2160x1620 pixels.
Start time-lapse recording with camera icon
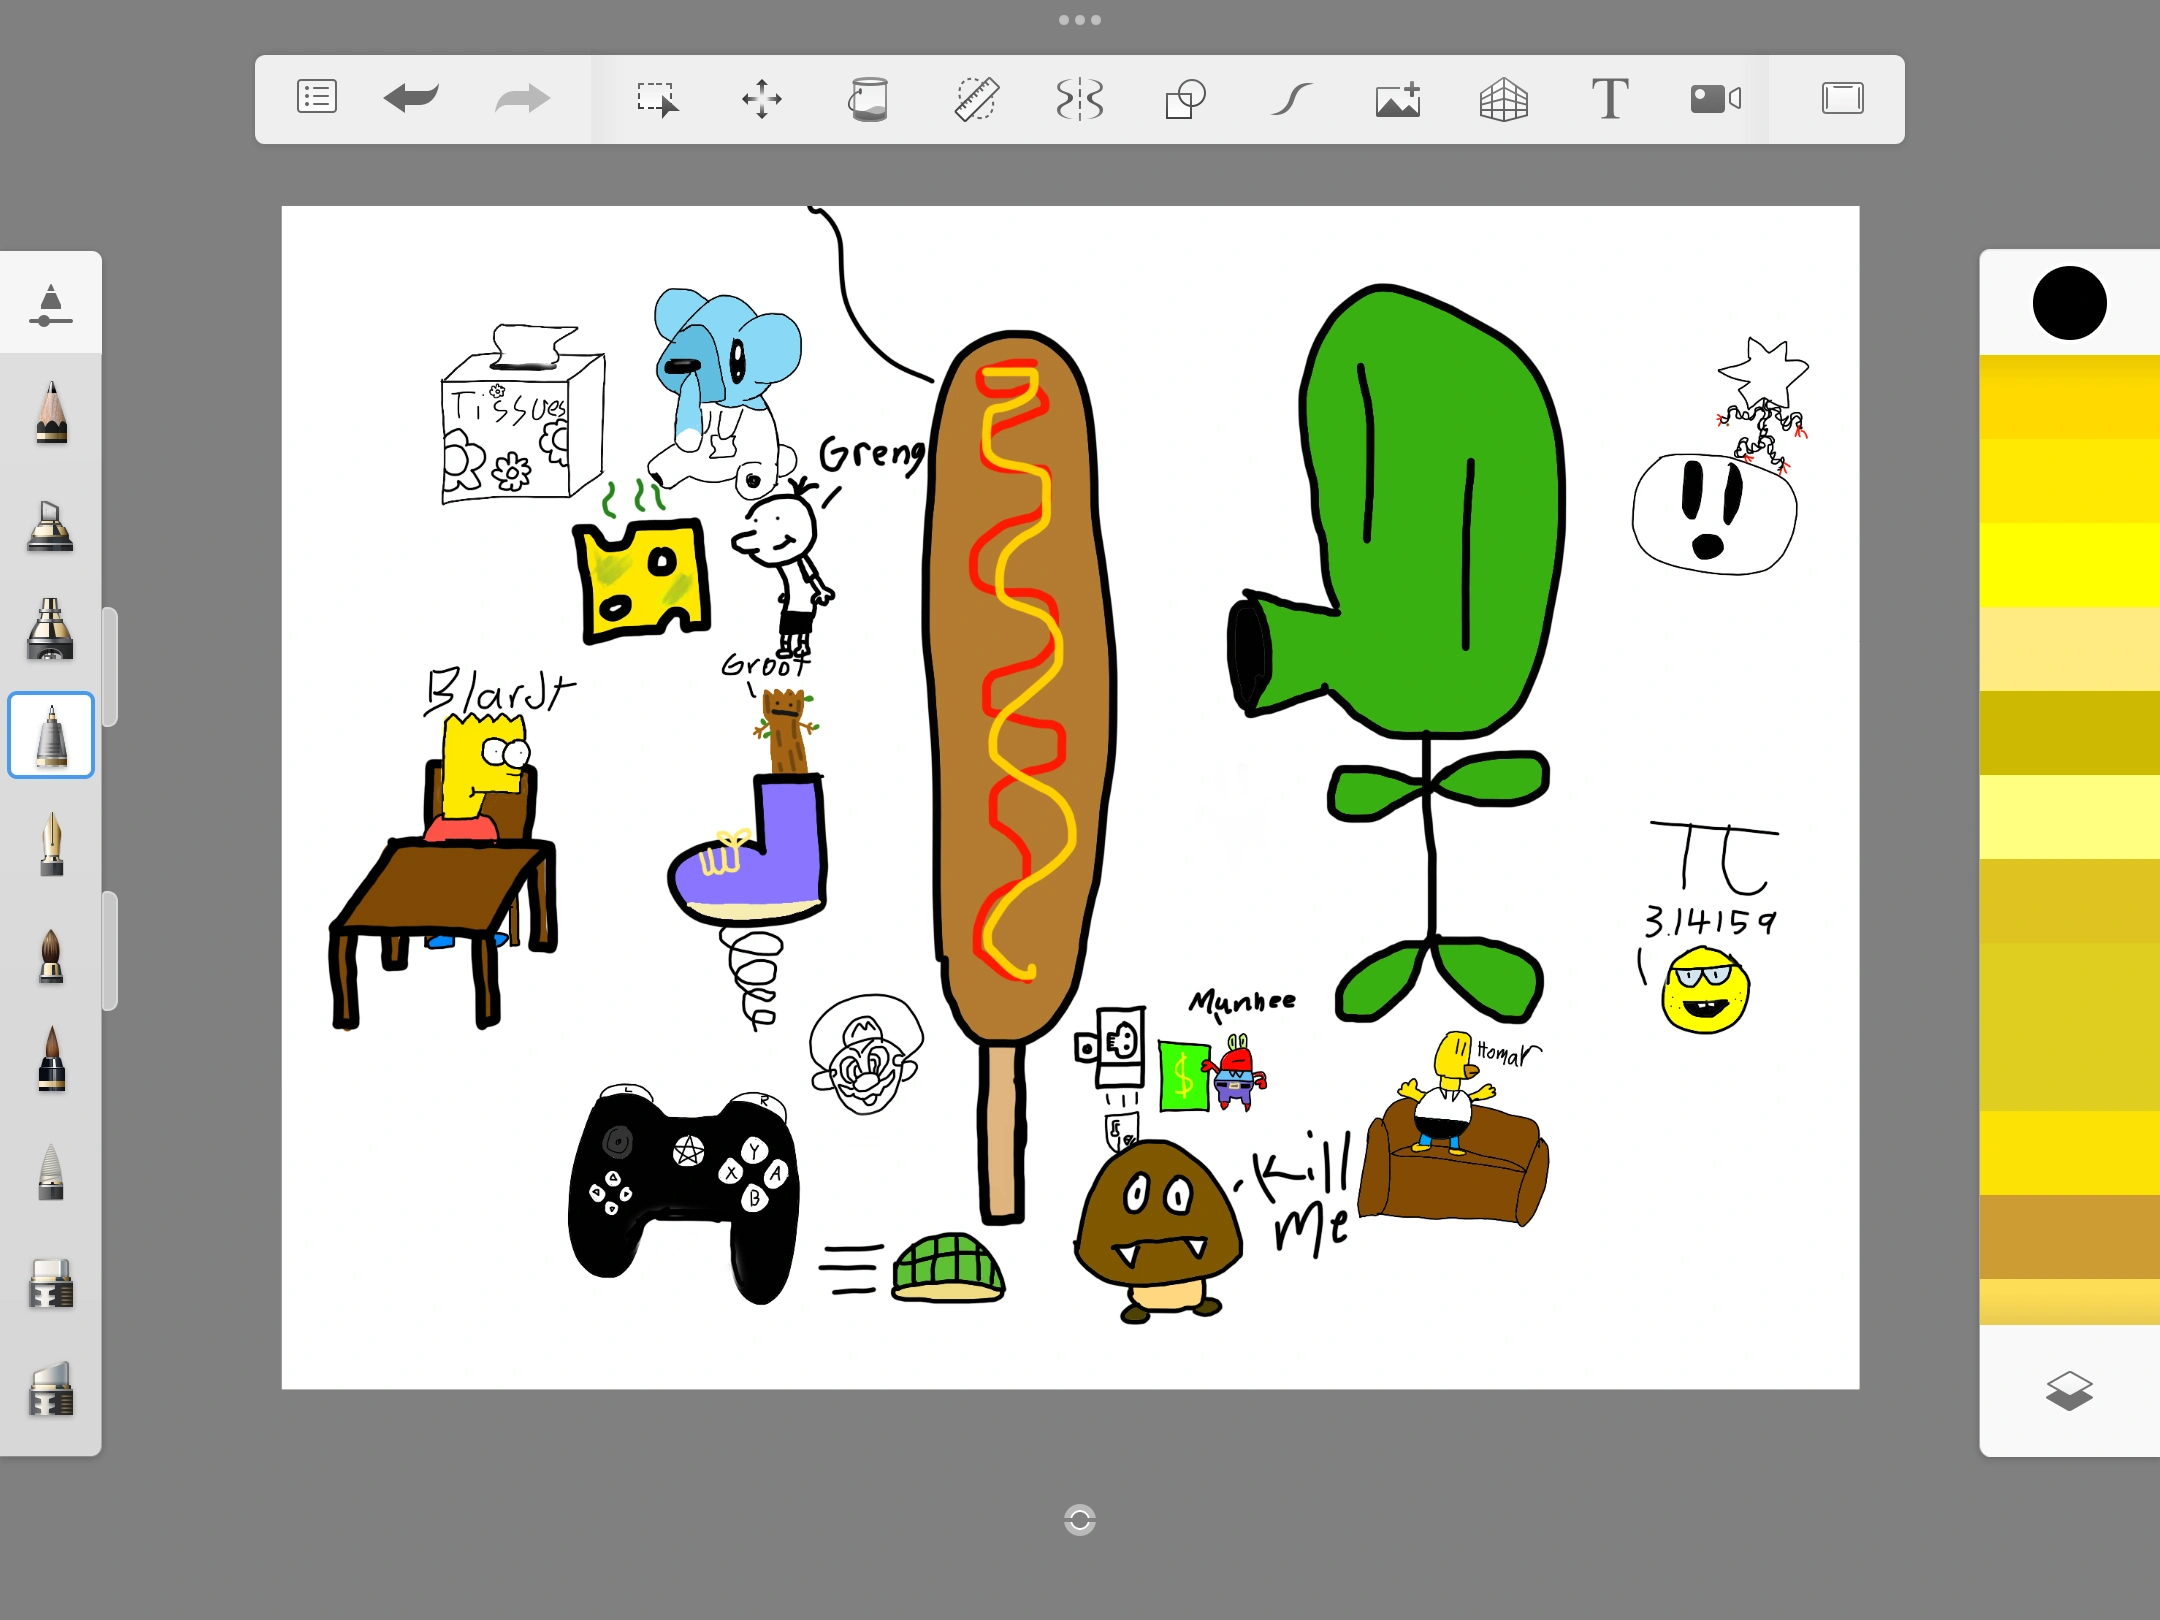point(1716,99)
